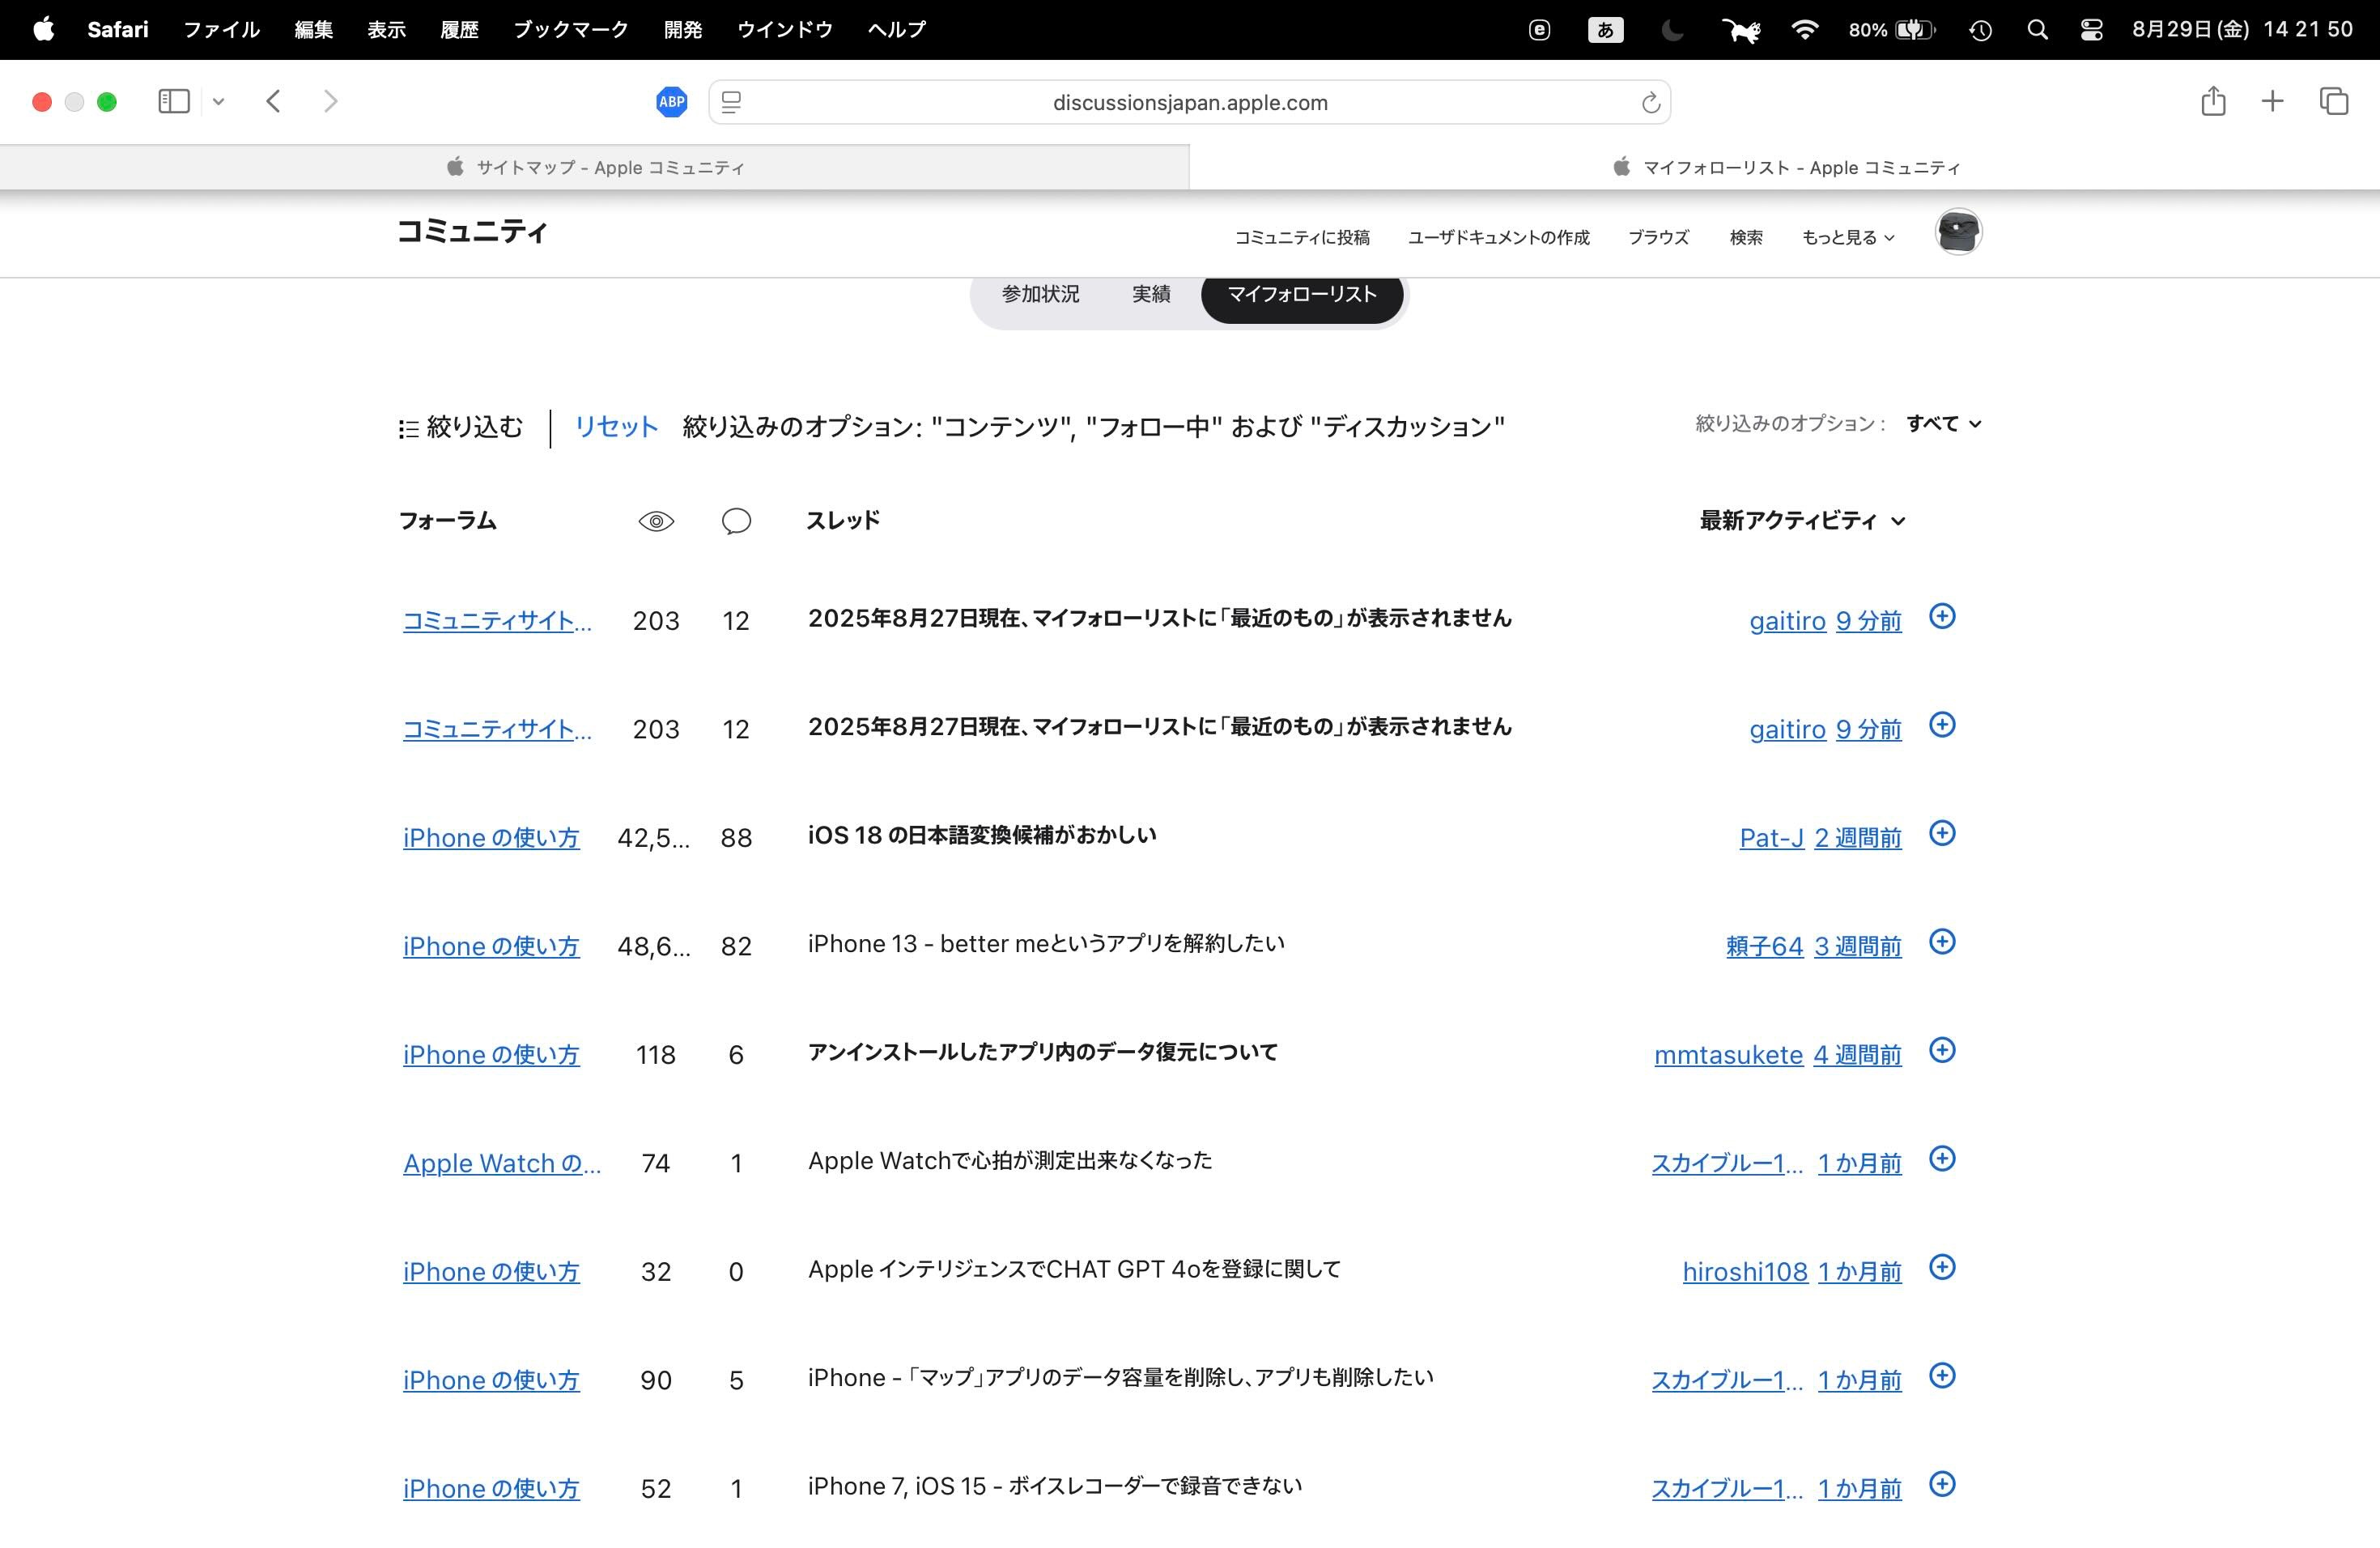Toggle Safari sidebar icon

pos(174,102)
